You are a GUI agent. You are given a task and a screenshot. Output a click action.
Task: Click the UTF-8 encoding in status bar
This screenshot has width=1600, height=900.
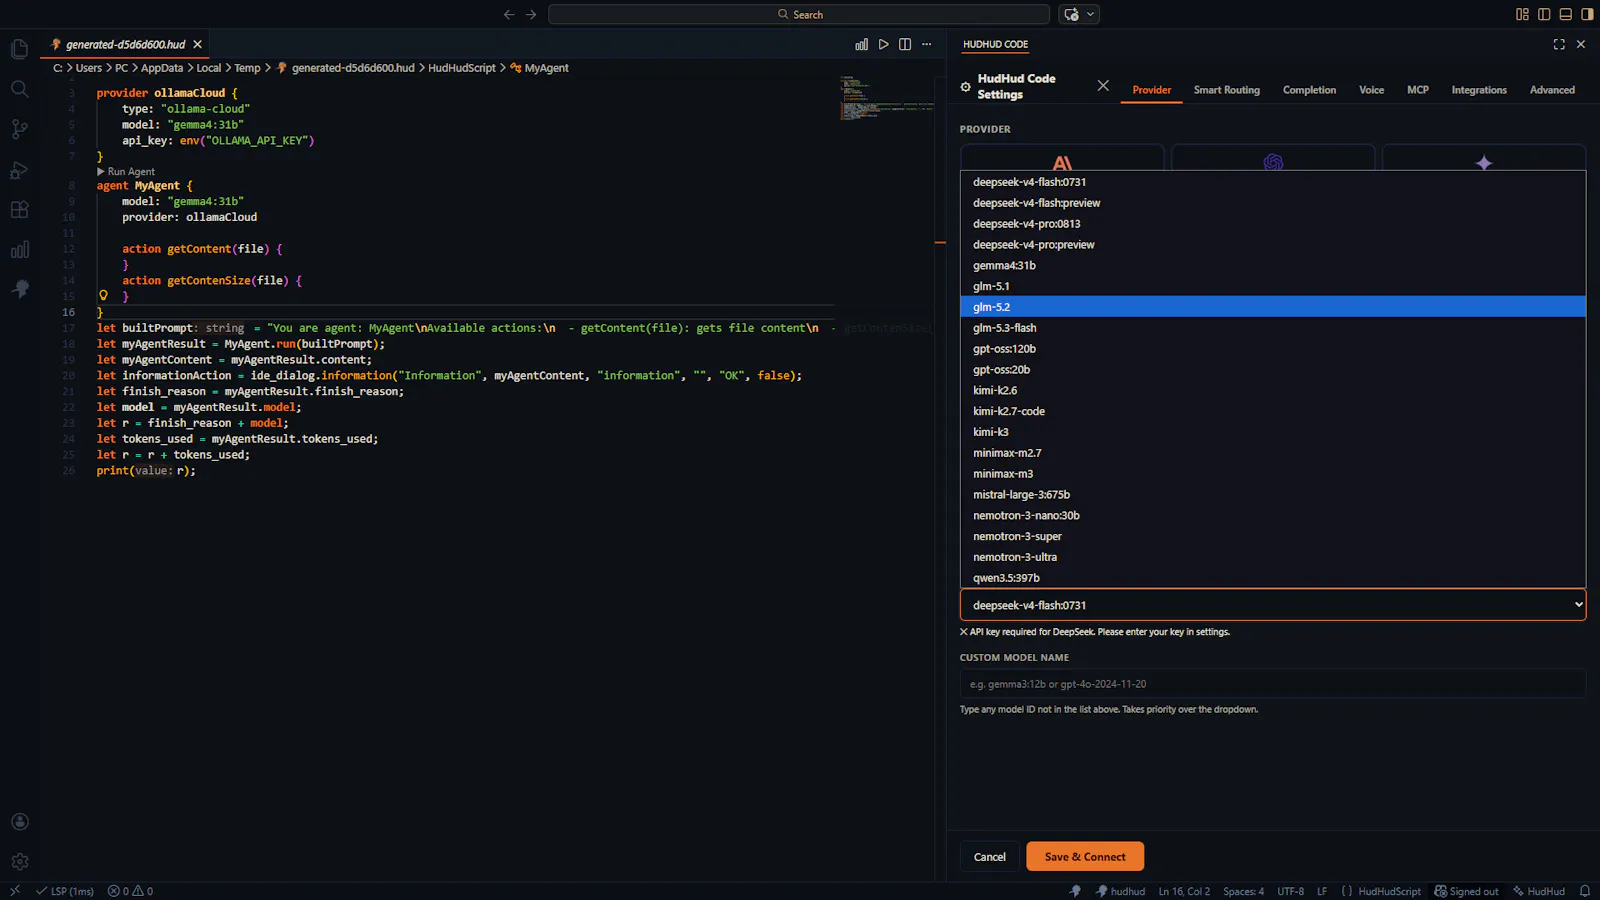1290,891
